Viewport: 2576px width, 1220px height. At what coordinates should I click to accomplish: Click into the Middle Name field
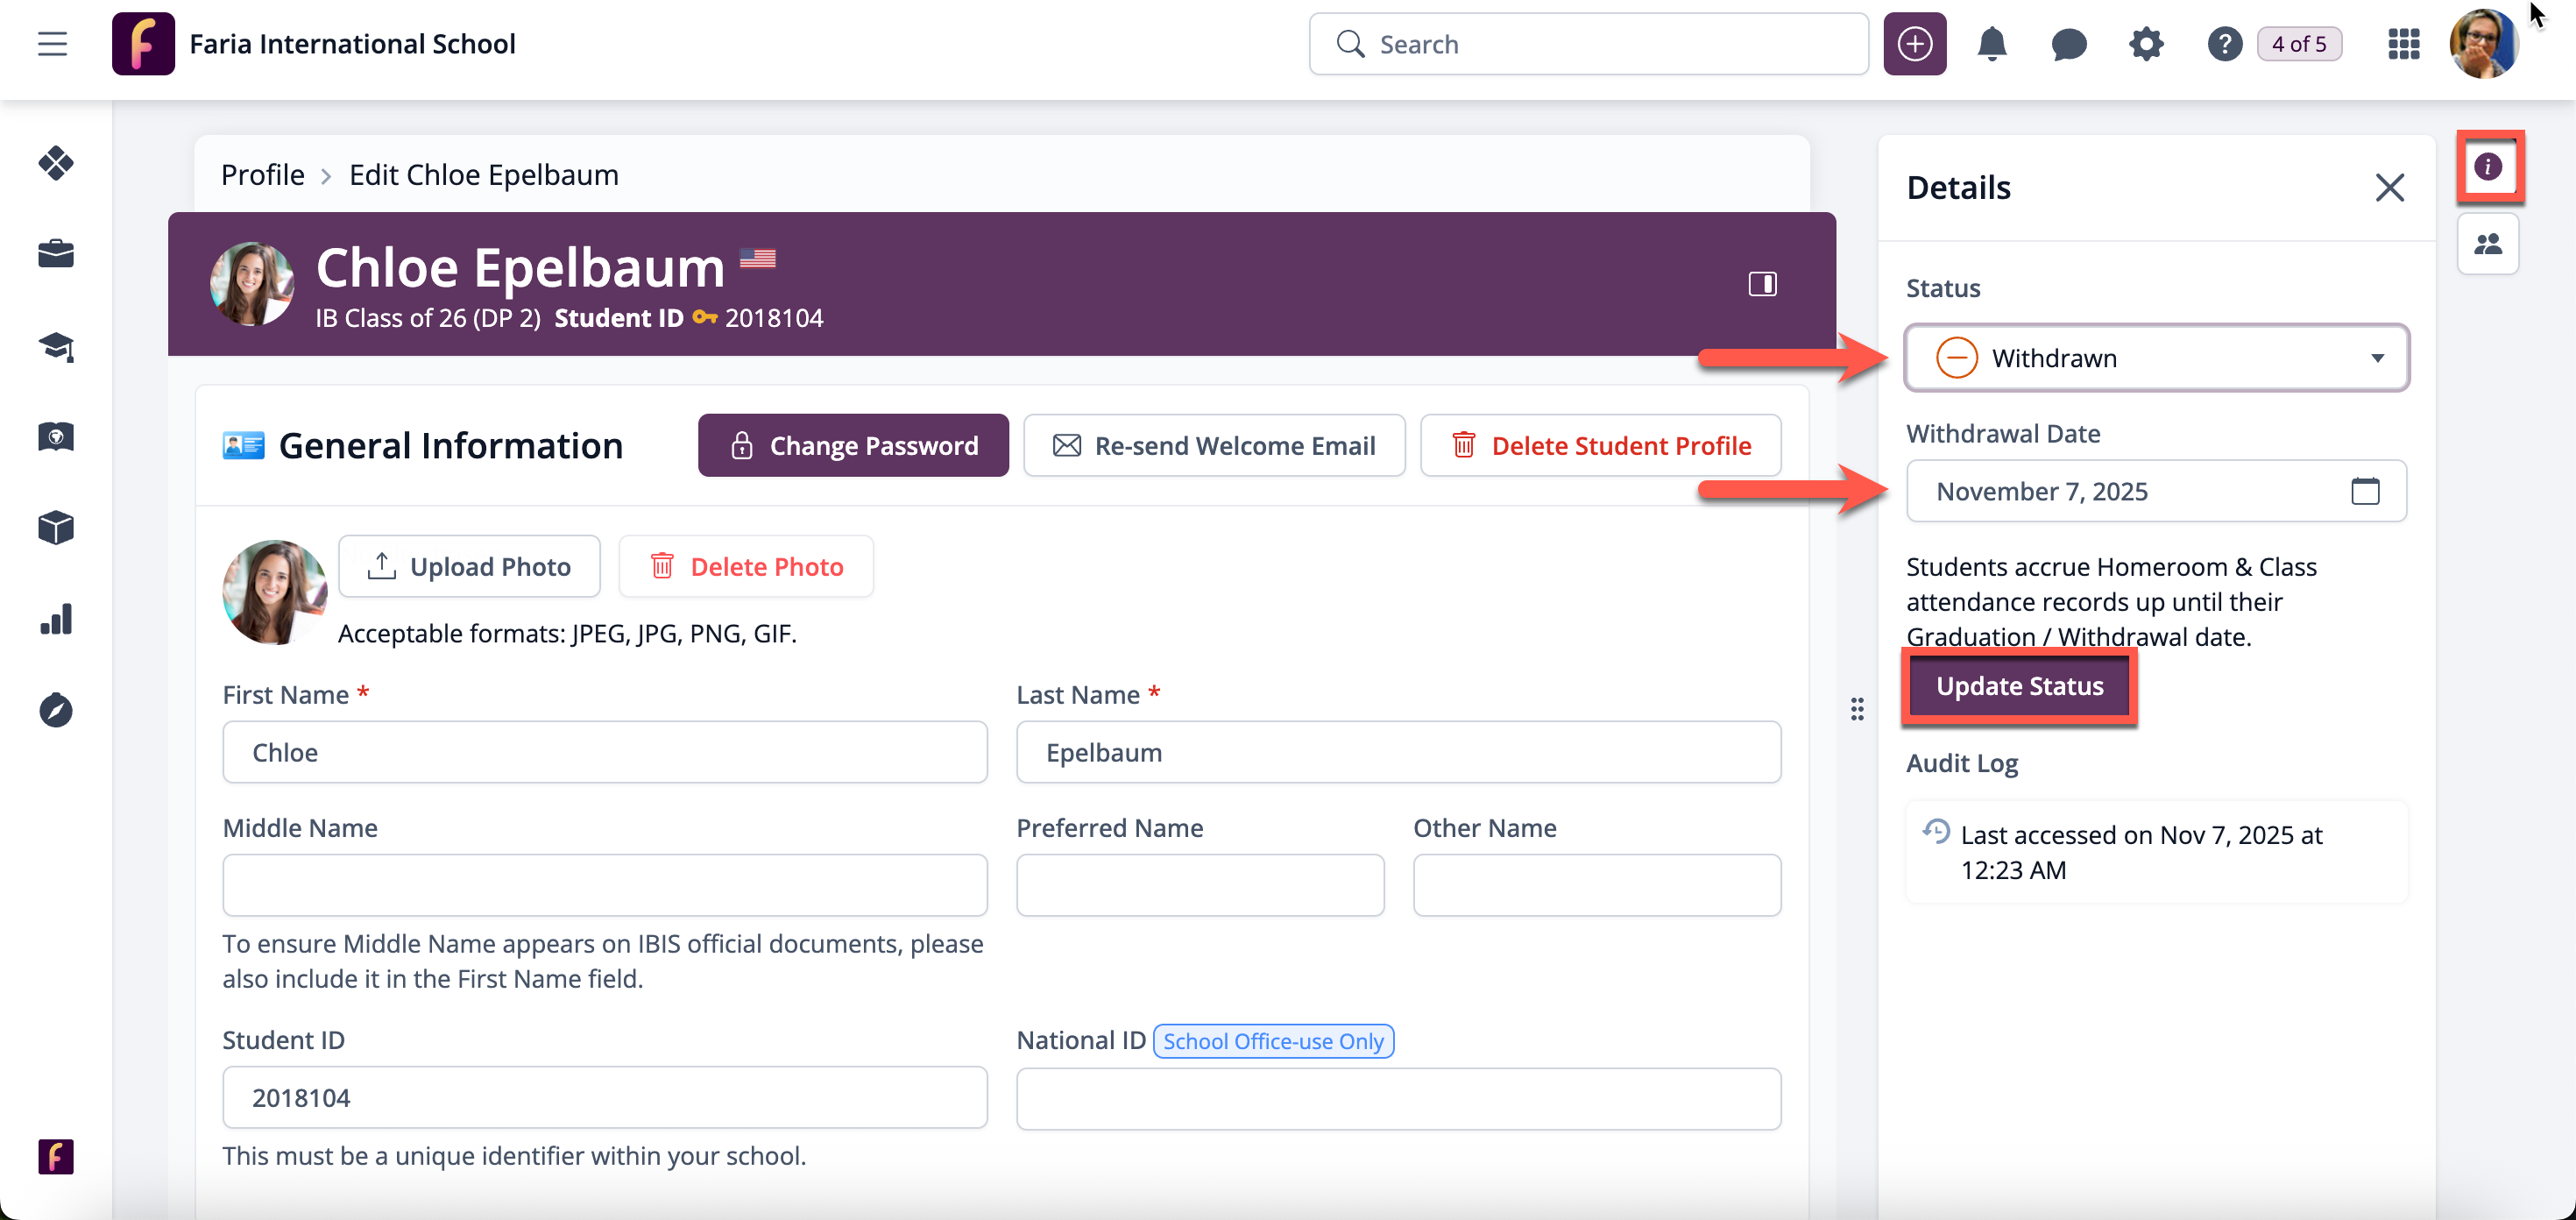pos(604,885)
